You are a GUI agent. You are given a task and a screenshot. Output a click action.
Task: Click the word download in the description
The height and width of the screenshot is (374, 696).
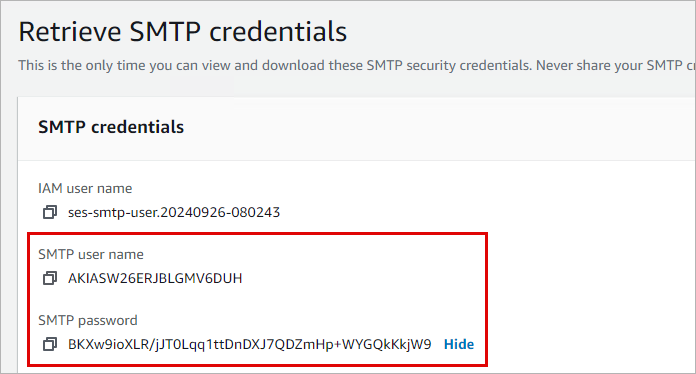tap(293, 66)
